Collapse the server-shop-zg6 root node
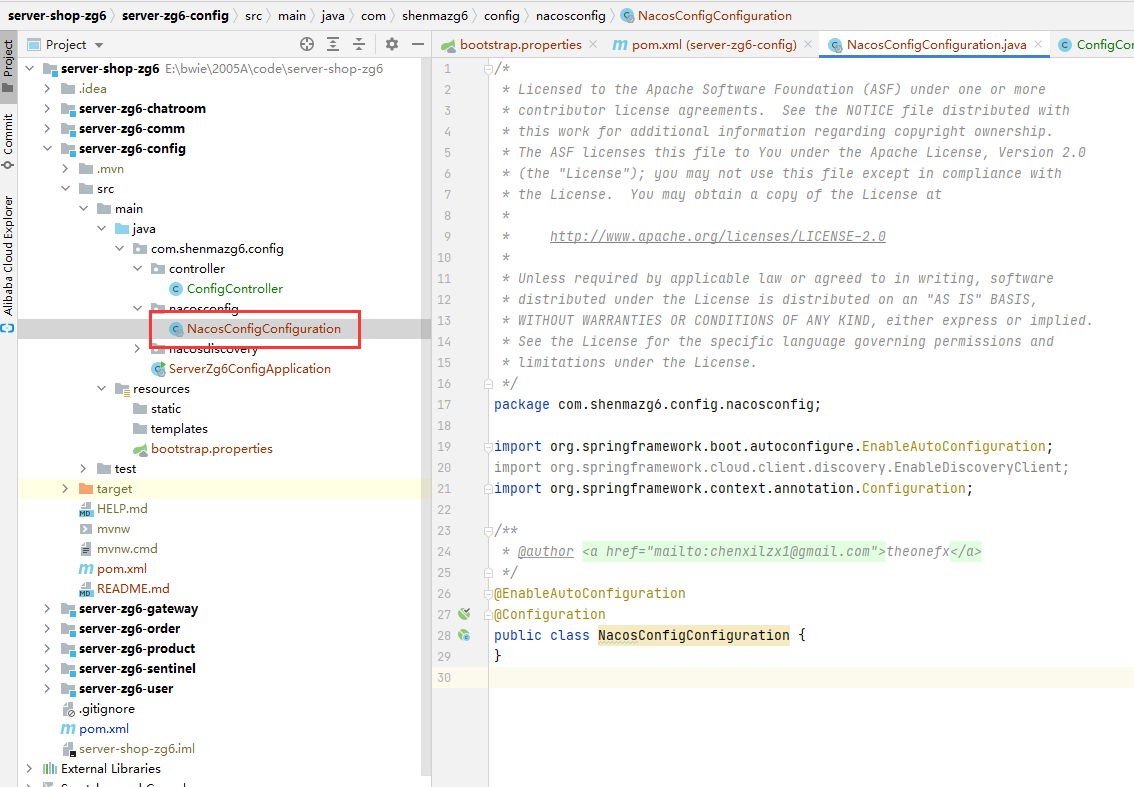Screen dimensions: 1134x787 30,69
